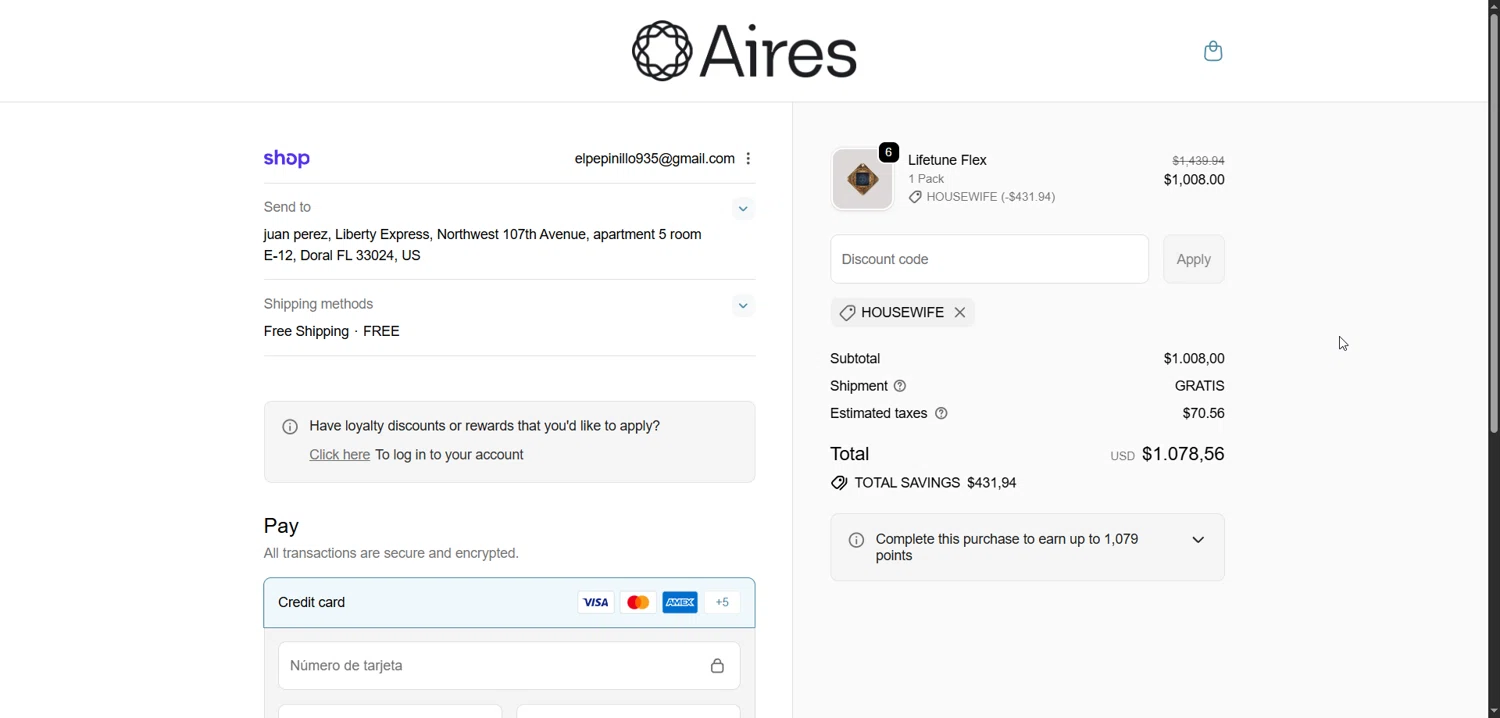Click the HOUSEWIFE tag icon chip

tap(847, 314)
